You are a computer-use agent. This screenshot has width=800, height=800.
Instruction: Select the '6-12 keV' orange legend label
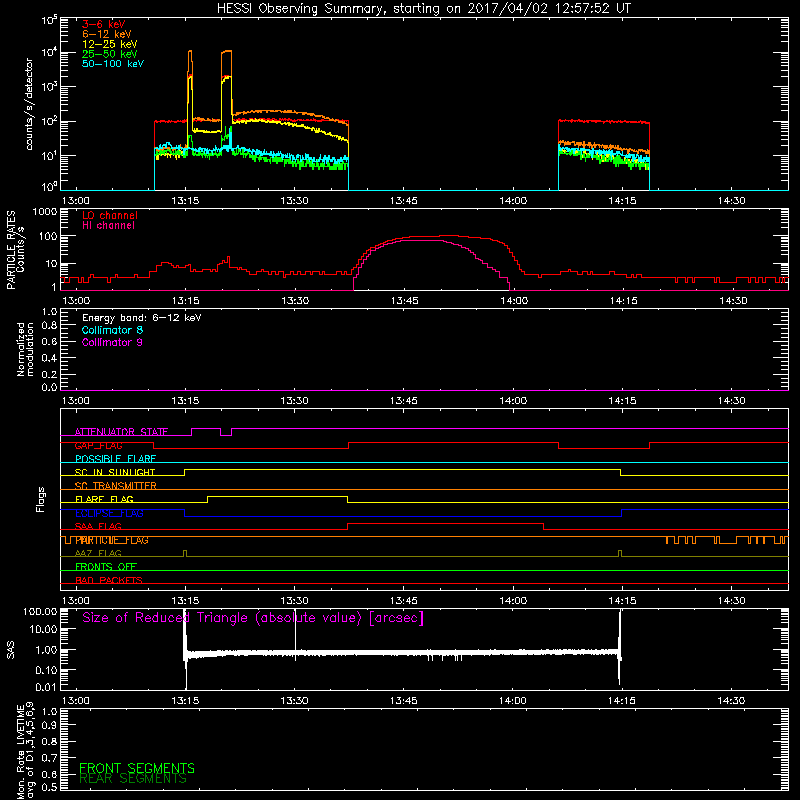[x=107, y=34]
